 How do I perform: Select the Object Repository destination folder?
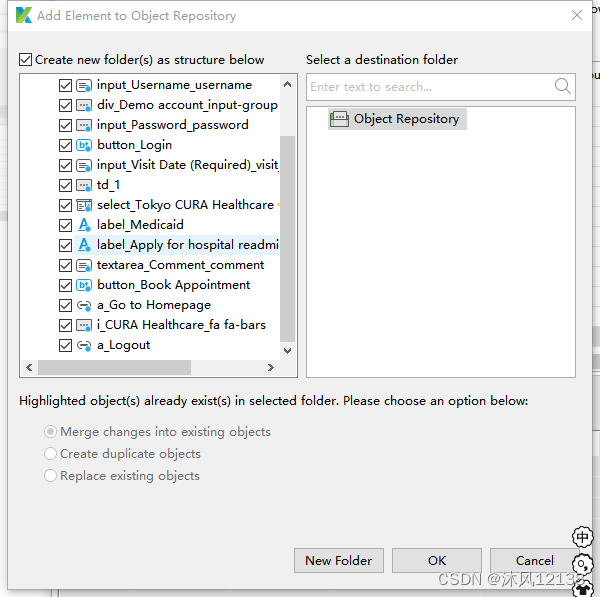(x=397, y=119)
